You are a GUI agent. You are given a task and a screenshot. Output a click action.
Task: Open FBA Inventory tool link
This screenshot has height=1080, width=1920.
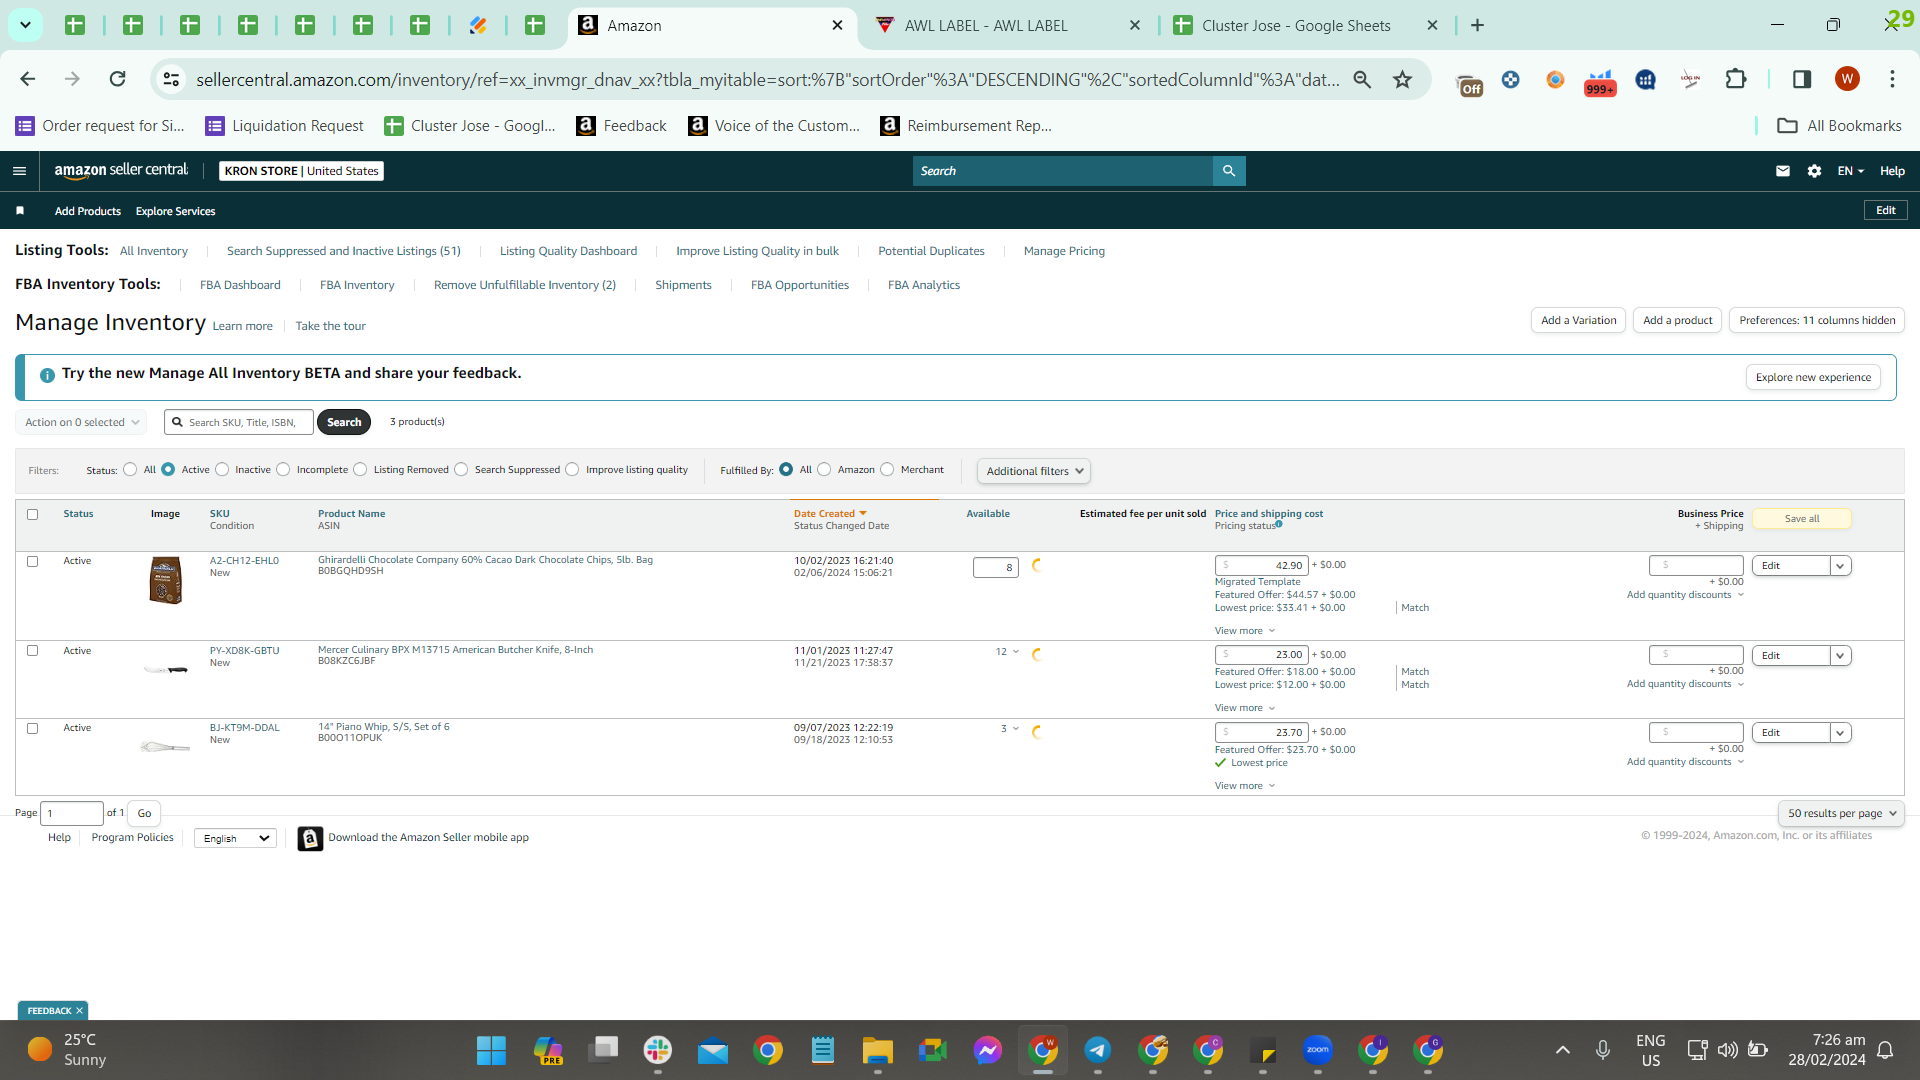click(357, 285)
